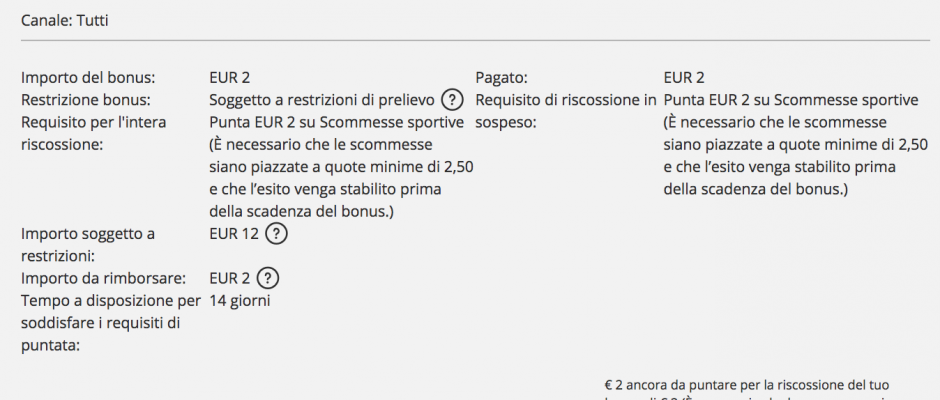Click right column Punta EUR 2 requirement text
Image resolution: width=940 pixels, height=400 pixels.
tap(796, 145)
